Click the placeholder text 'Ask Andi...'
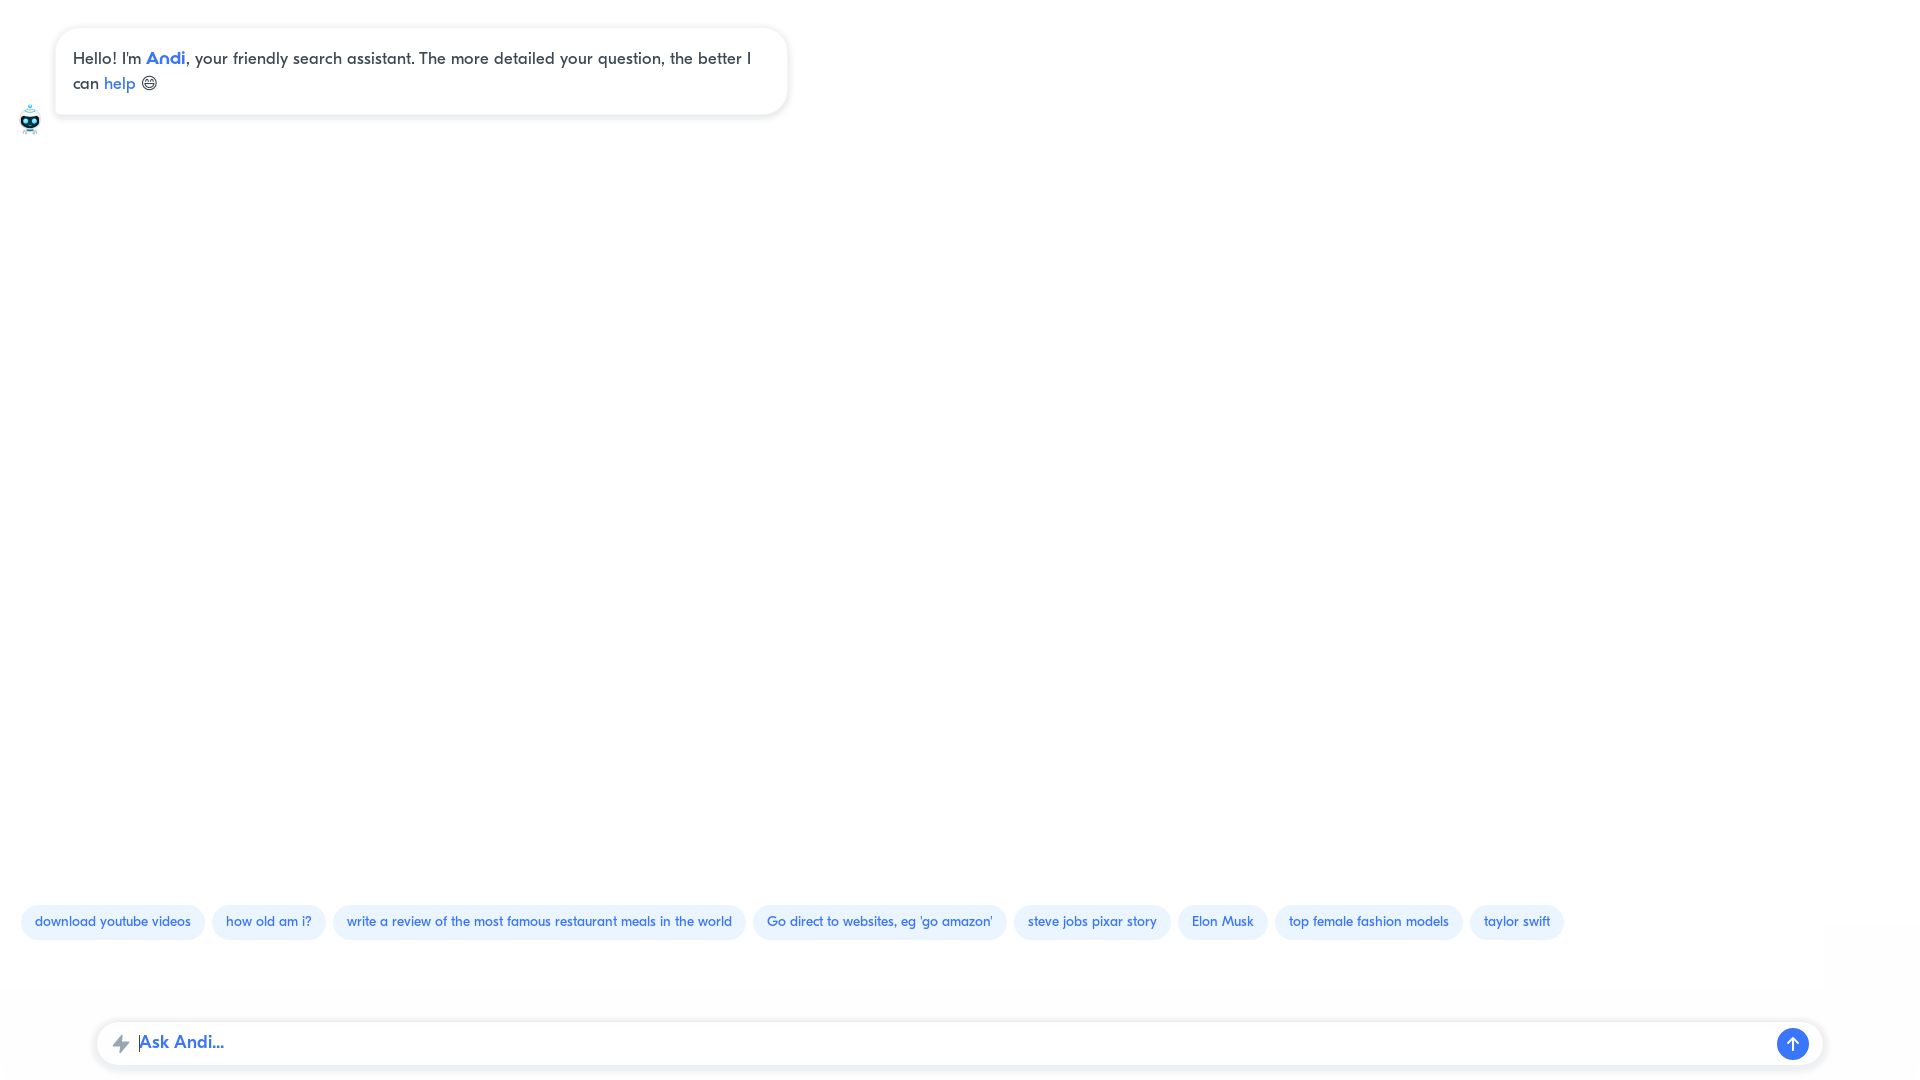 click(181, 1043)
